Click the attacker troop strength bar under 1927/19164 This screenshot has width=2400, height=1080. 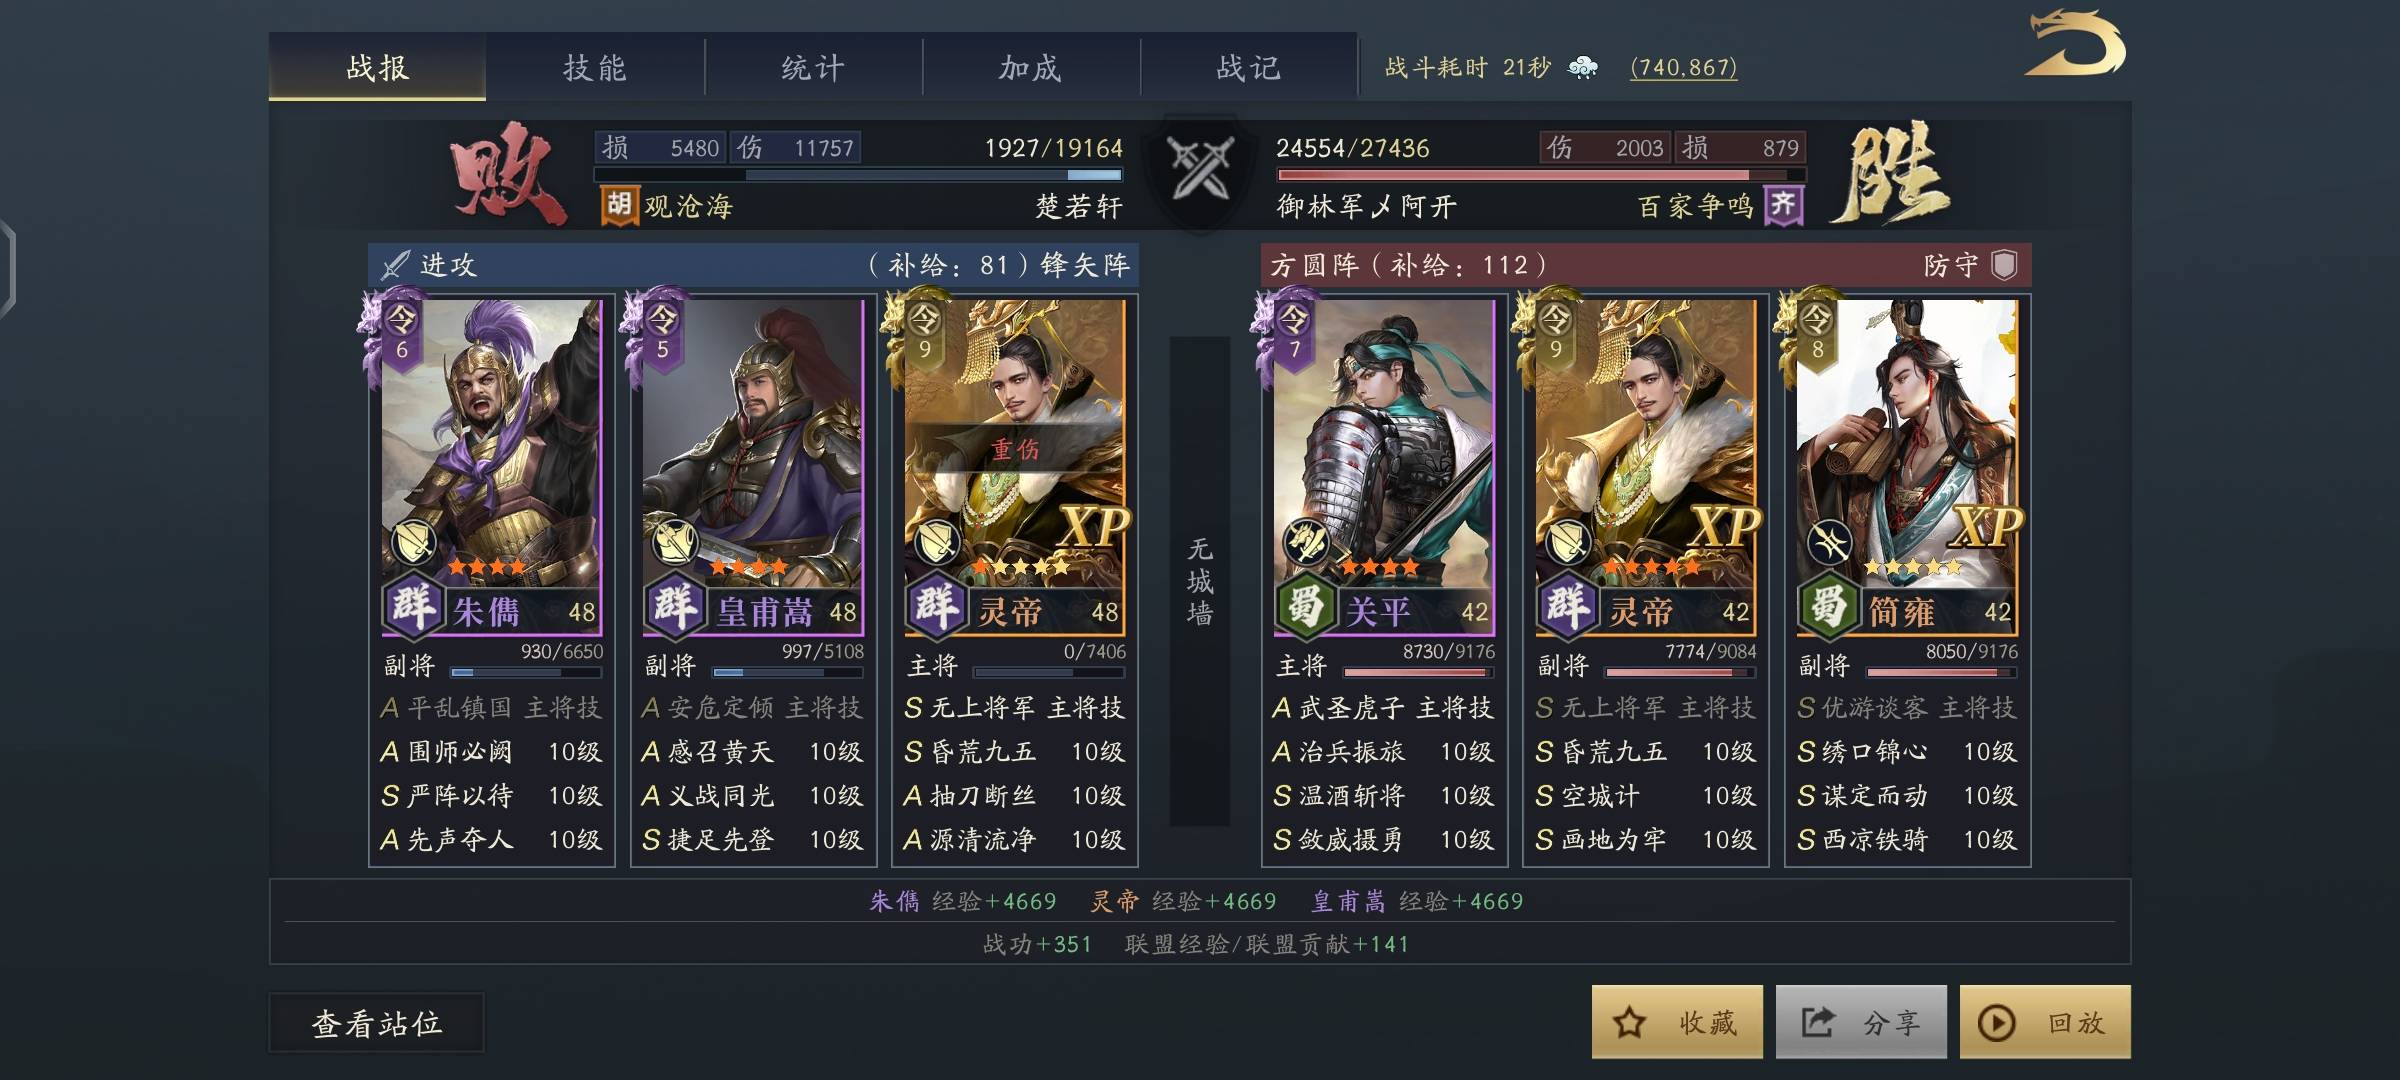[859, 175]
